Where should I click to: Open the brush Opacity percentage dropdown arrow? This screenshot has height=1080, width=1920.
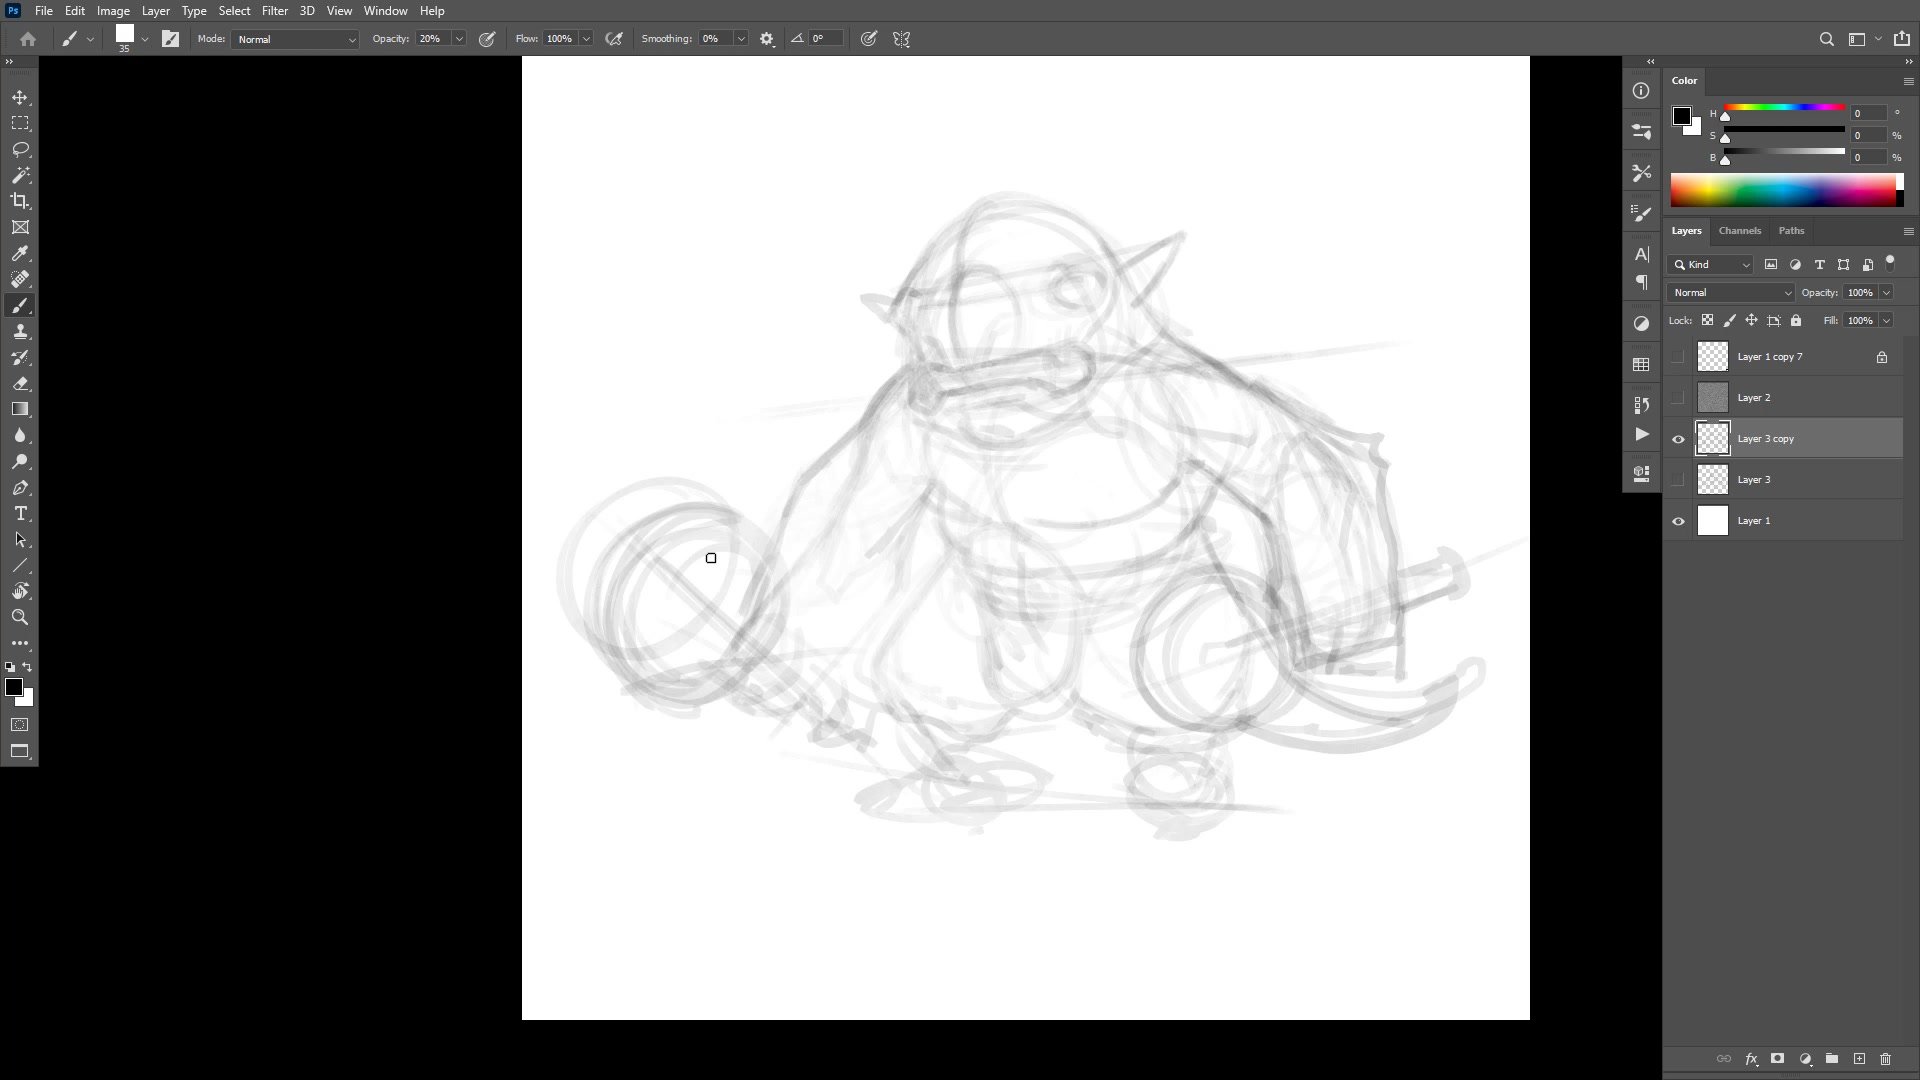click(x=459, y=39)
